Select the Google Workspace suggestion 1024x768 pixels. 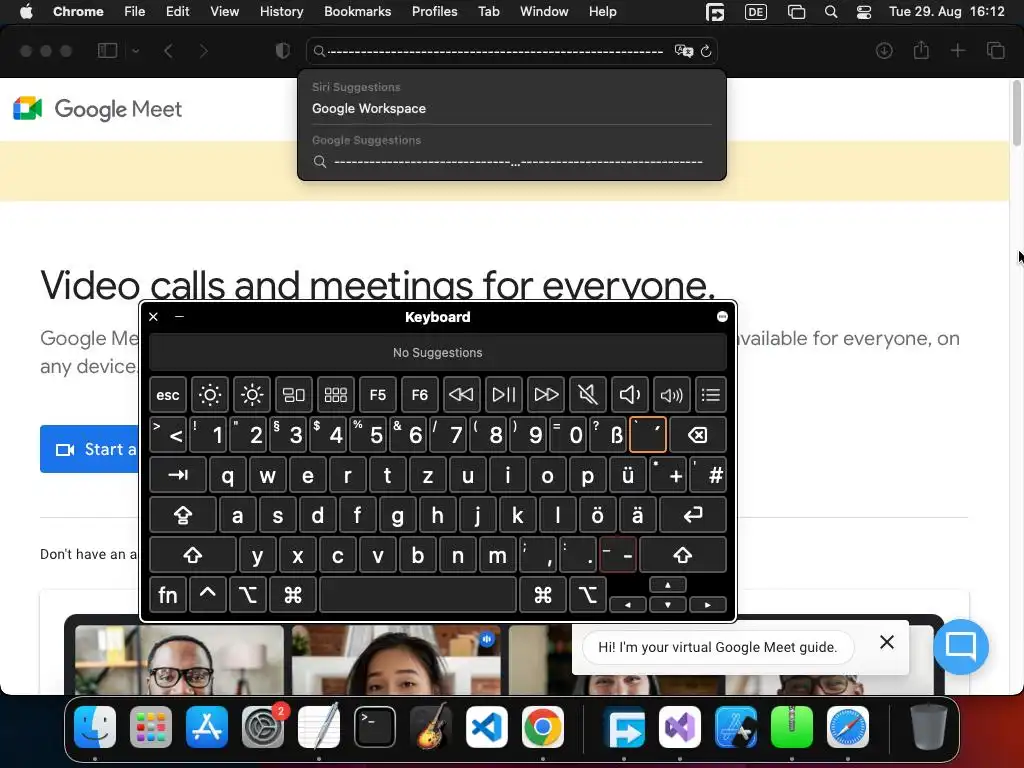coord(512,108)
